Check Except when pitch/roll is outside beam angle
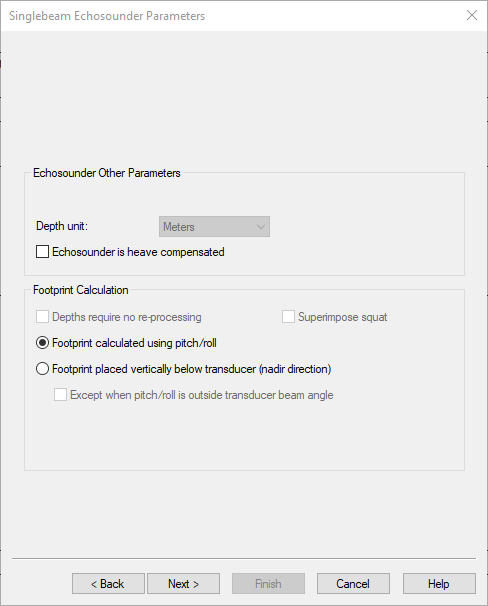The height and width of the screenshot is (606, 488). pos(60,395)
